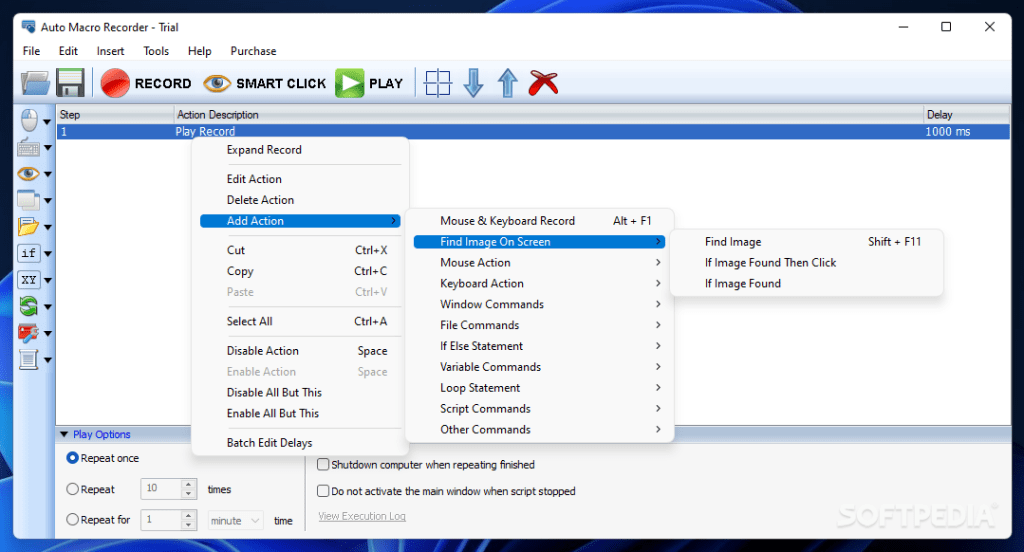
Task: Open the Purchase menu
Action: pos(253,51)
